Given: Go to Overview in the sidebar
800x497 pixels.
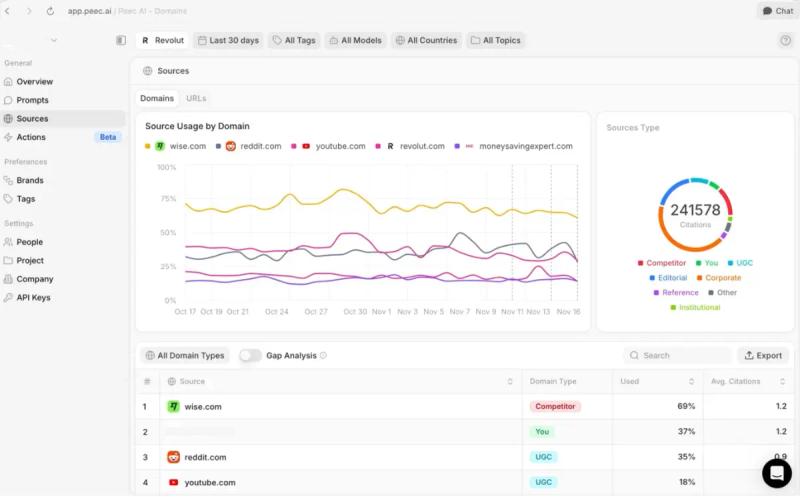Looking at the screenshot, I should click(x=62, y=82).
